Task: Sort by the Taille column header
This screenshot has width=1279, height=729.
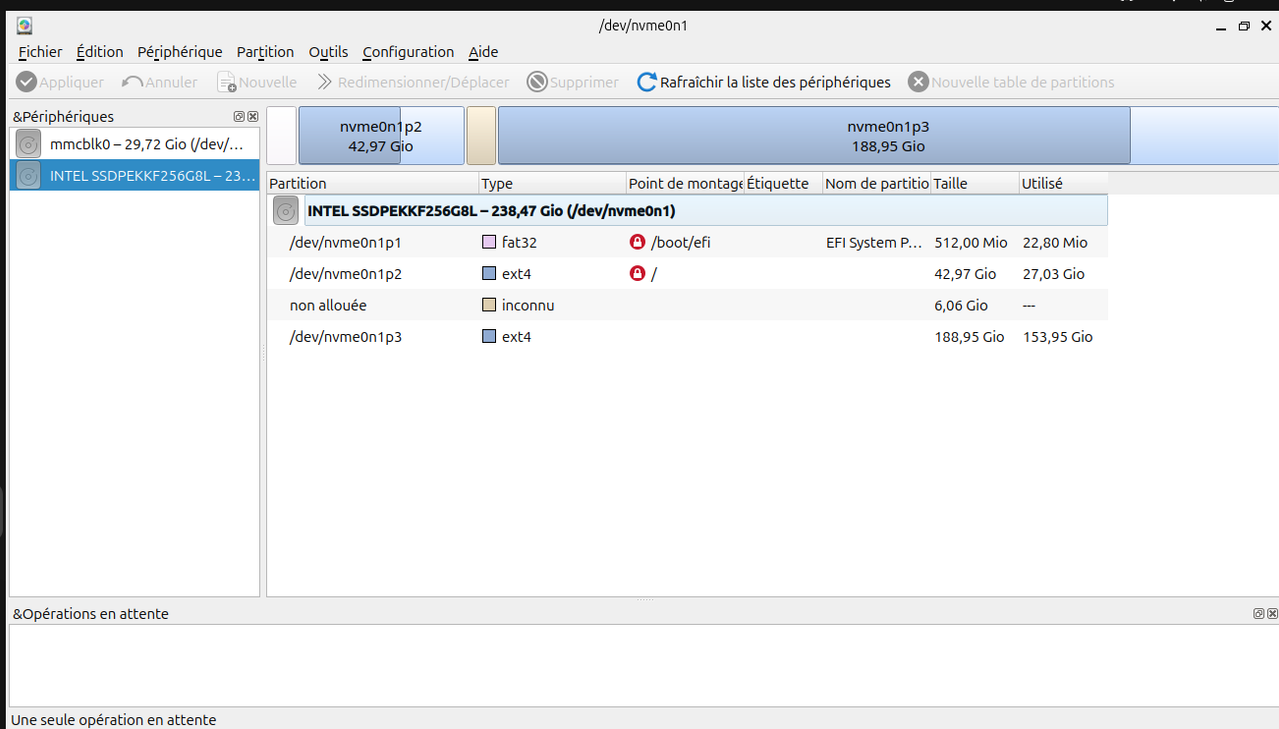Action: click(975, 183)
